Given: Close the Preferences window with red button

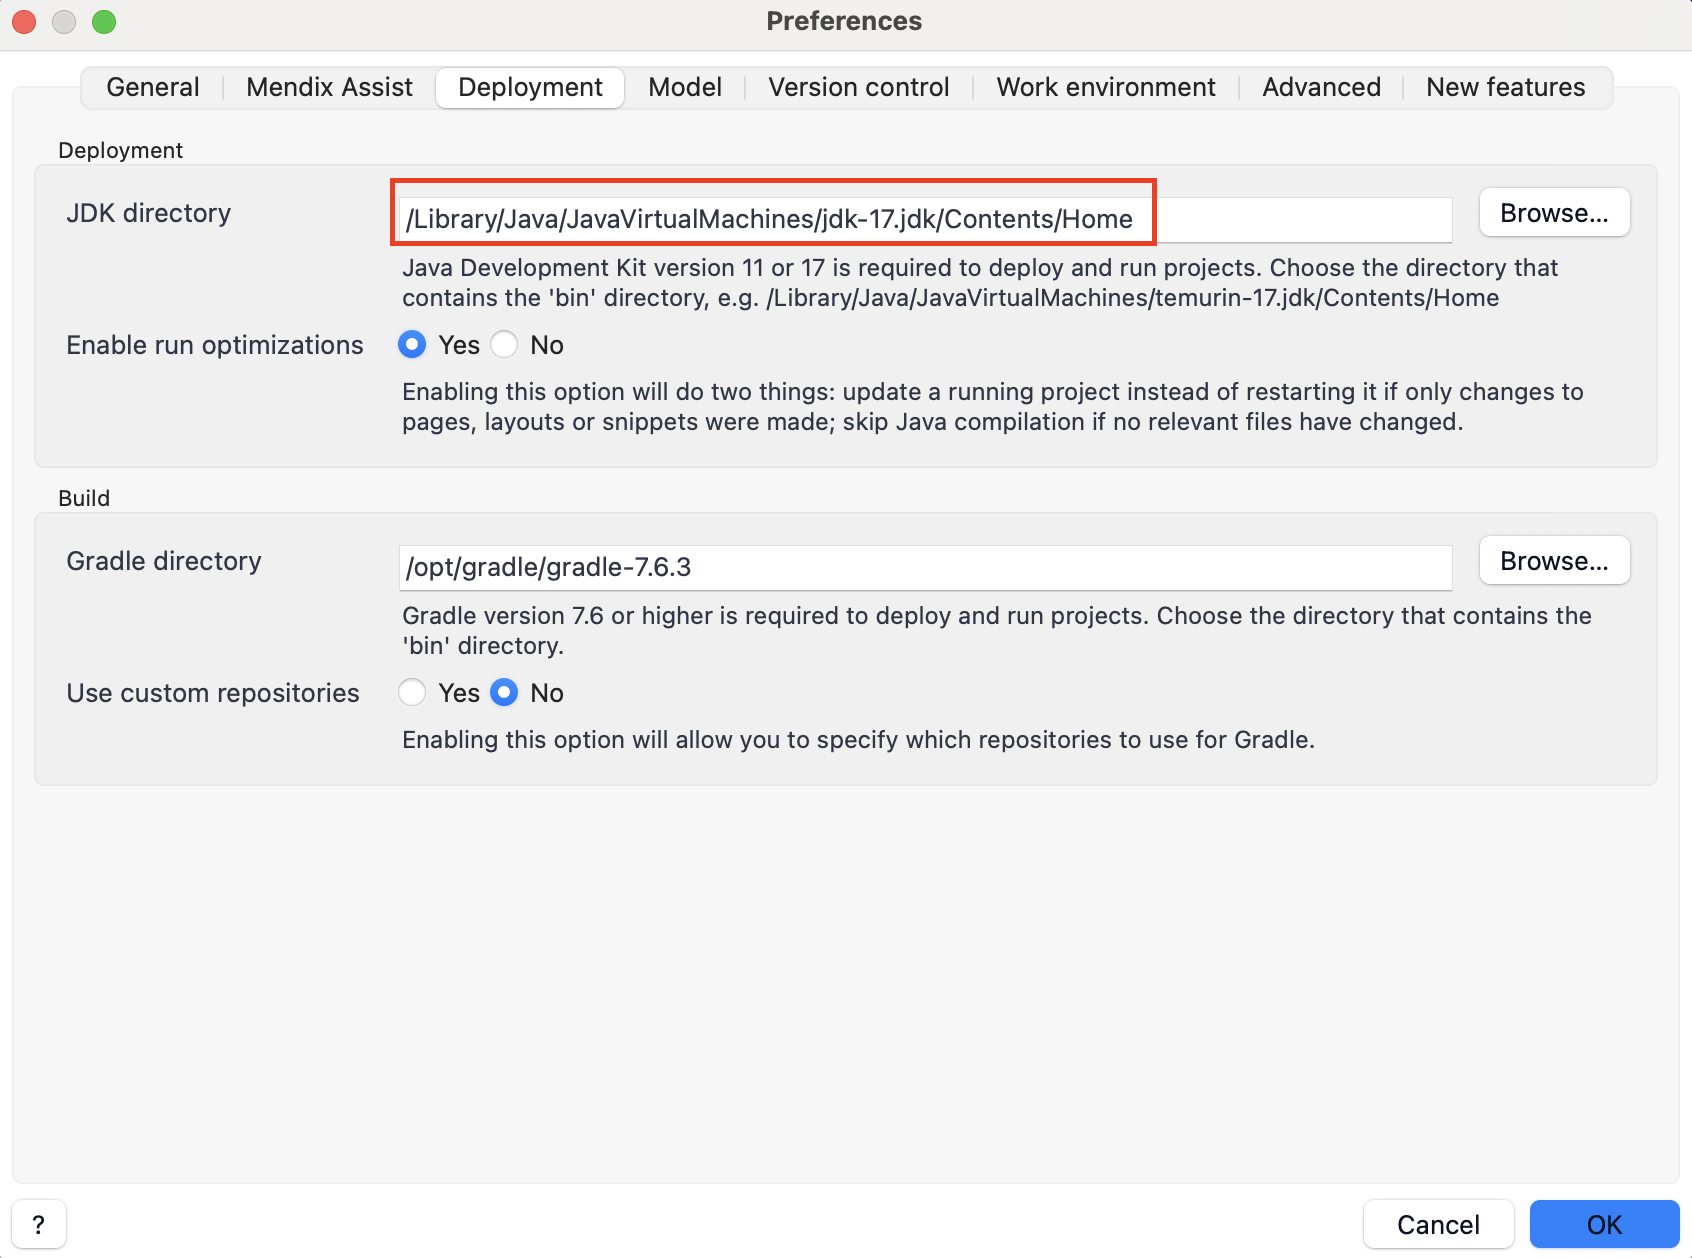Looking at the screenshot, I should [x=24, y=21].
